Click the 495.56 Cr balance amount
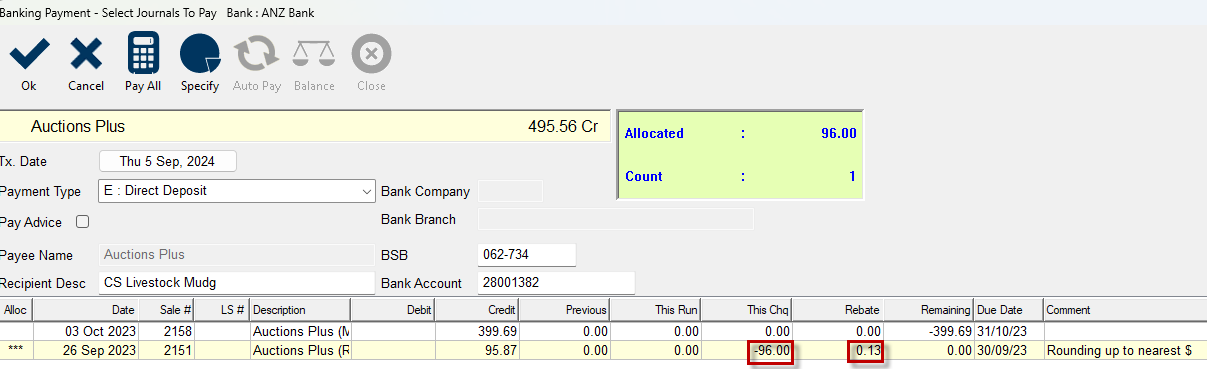Viewport: 1207px width, 369px height. pyautogui.click(x=563, y=127)
